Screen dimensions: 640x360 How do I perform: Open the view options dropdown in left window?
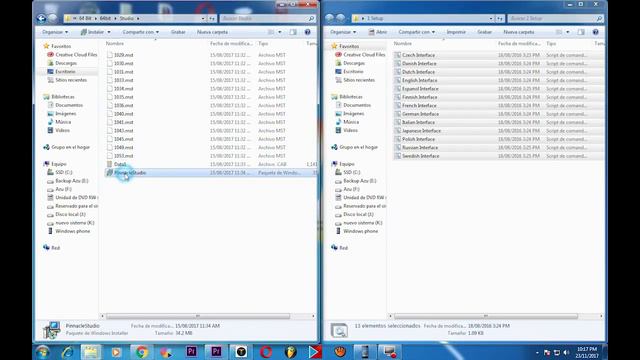[280, 32]
